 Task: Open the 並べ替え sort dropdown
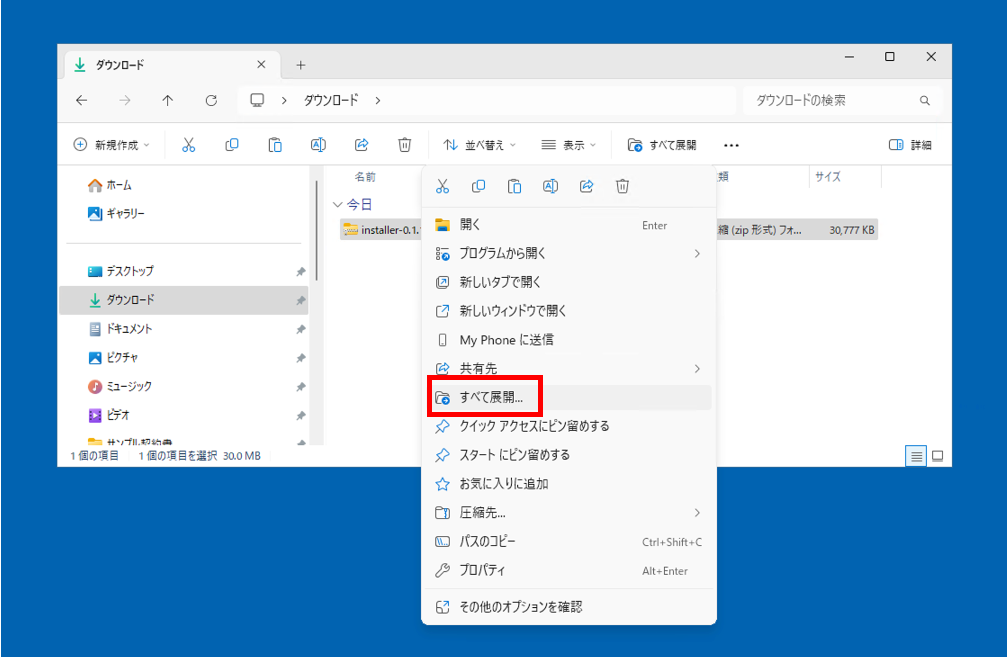pos(480,145)
